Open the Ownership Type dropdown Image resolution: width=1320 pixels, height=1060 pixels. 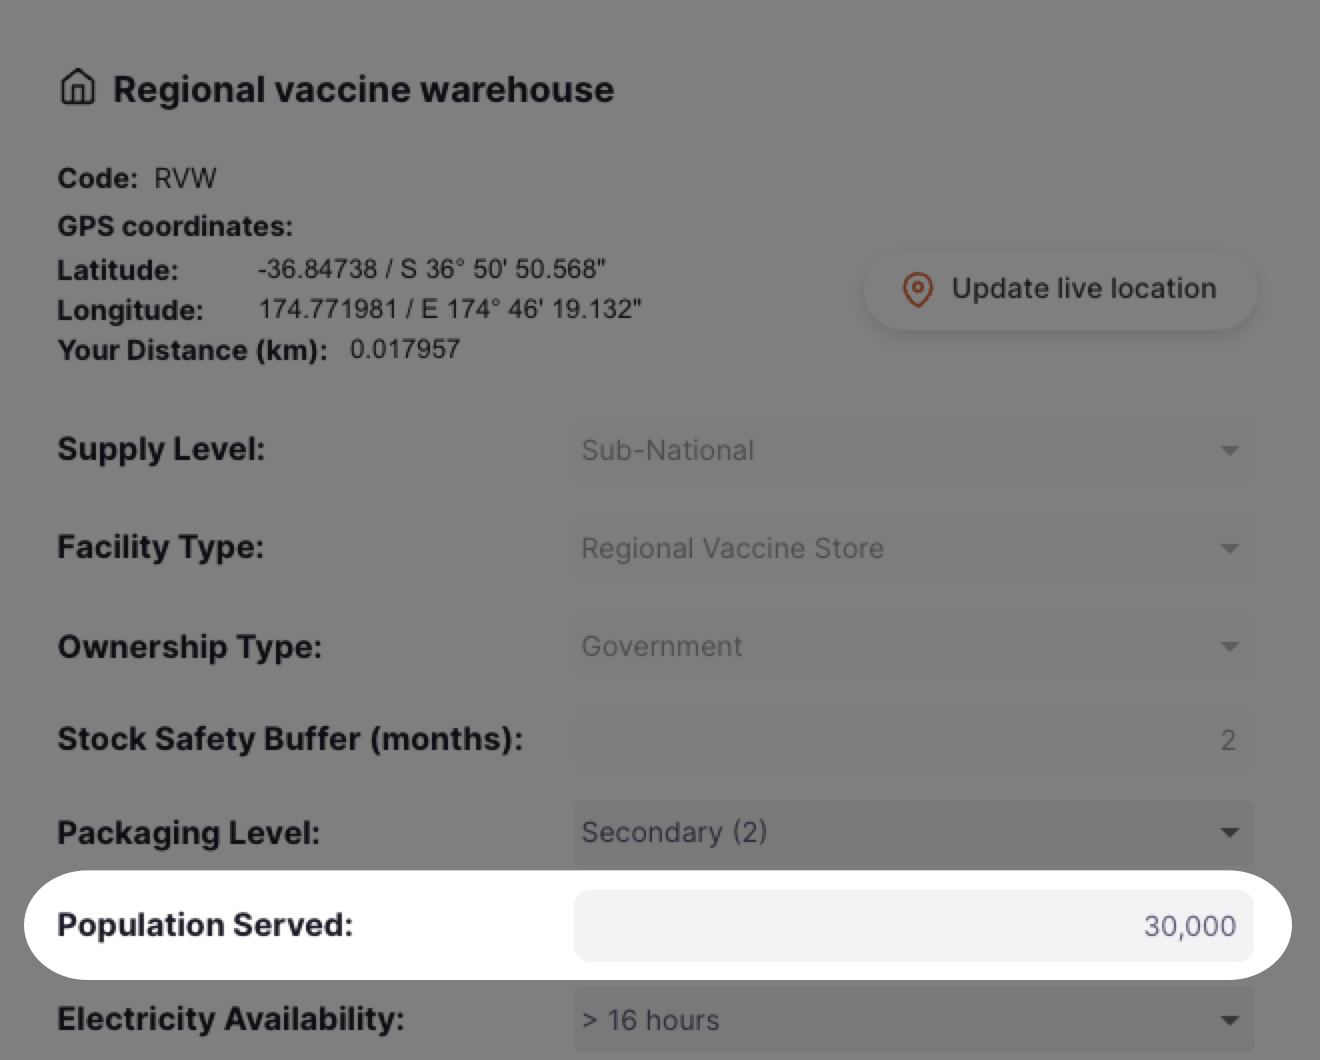913,646
